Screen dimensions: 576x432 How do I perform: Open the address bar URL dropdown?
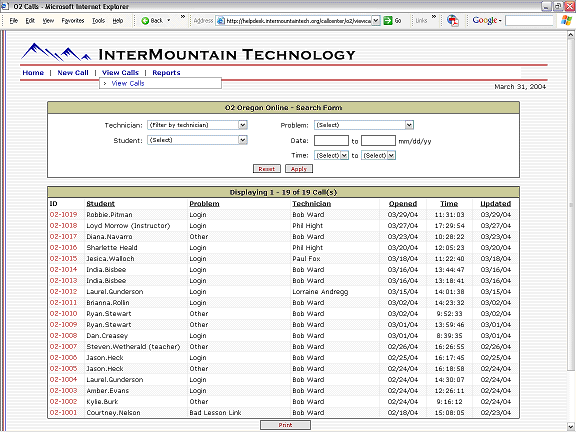tap(375, 21)
